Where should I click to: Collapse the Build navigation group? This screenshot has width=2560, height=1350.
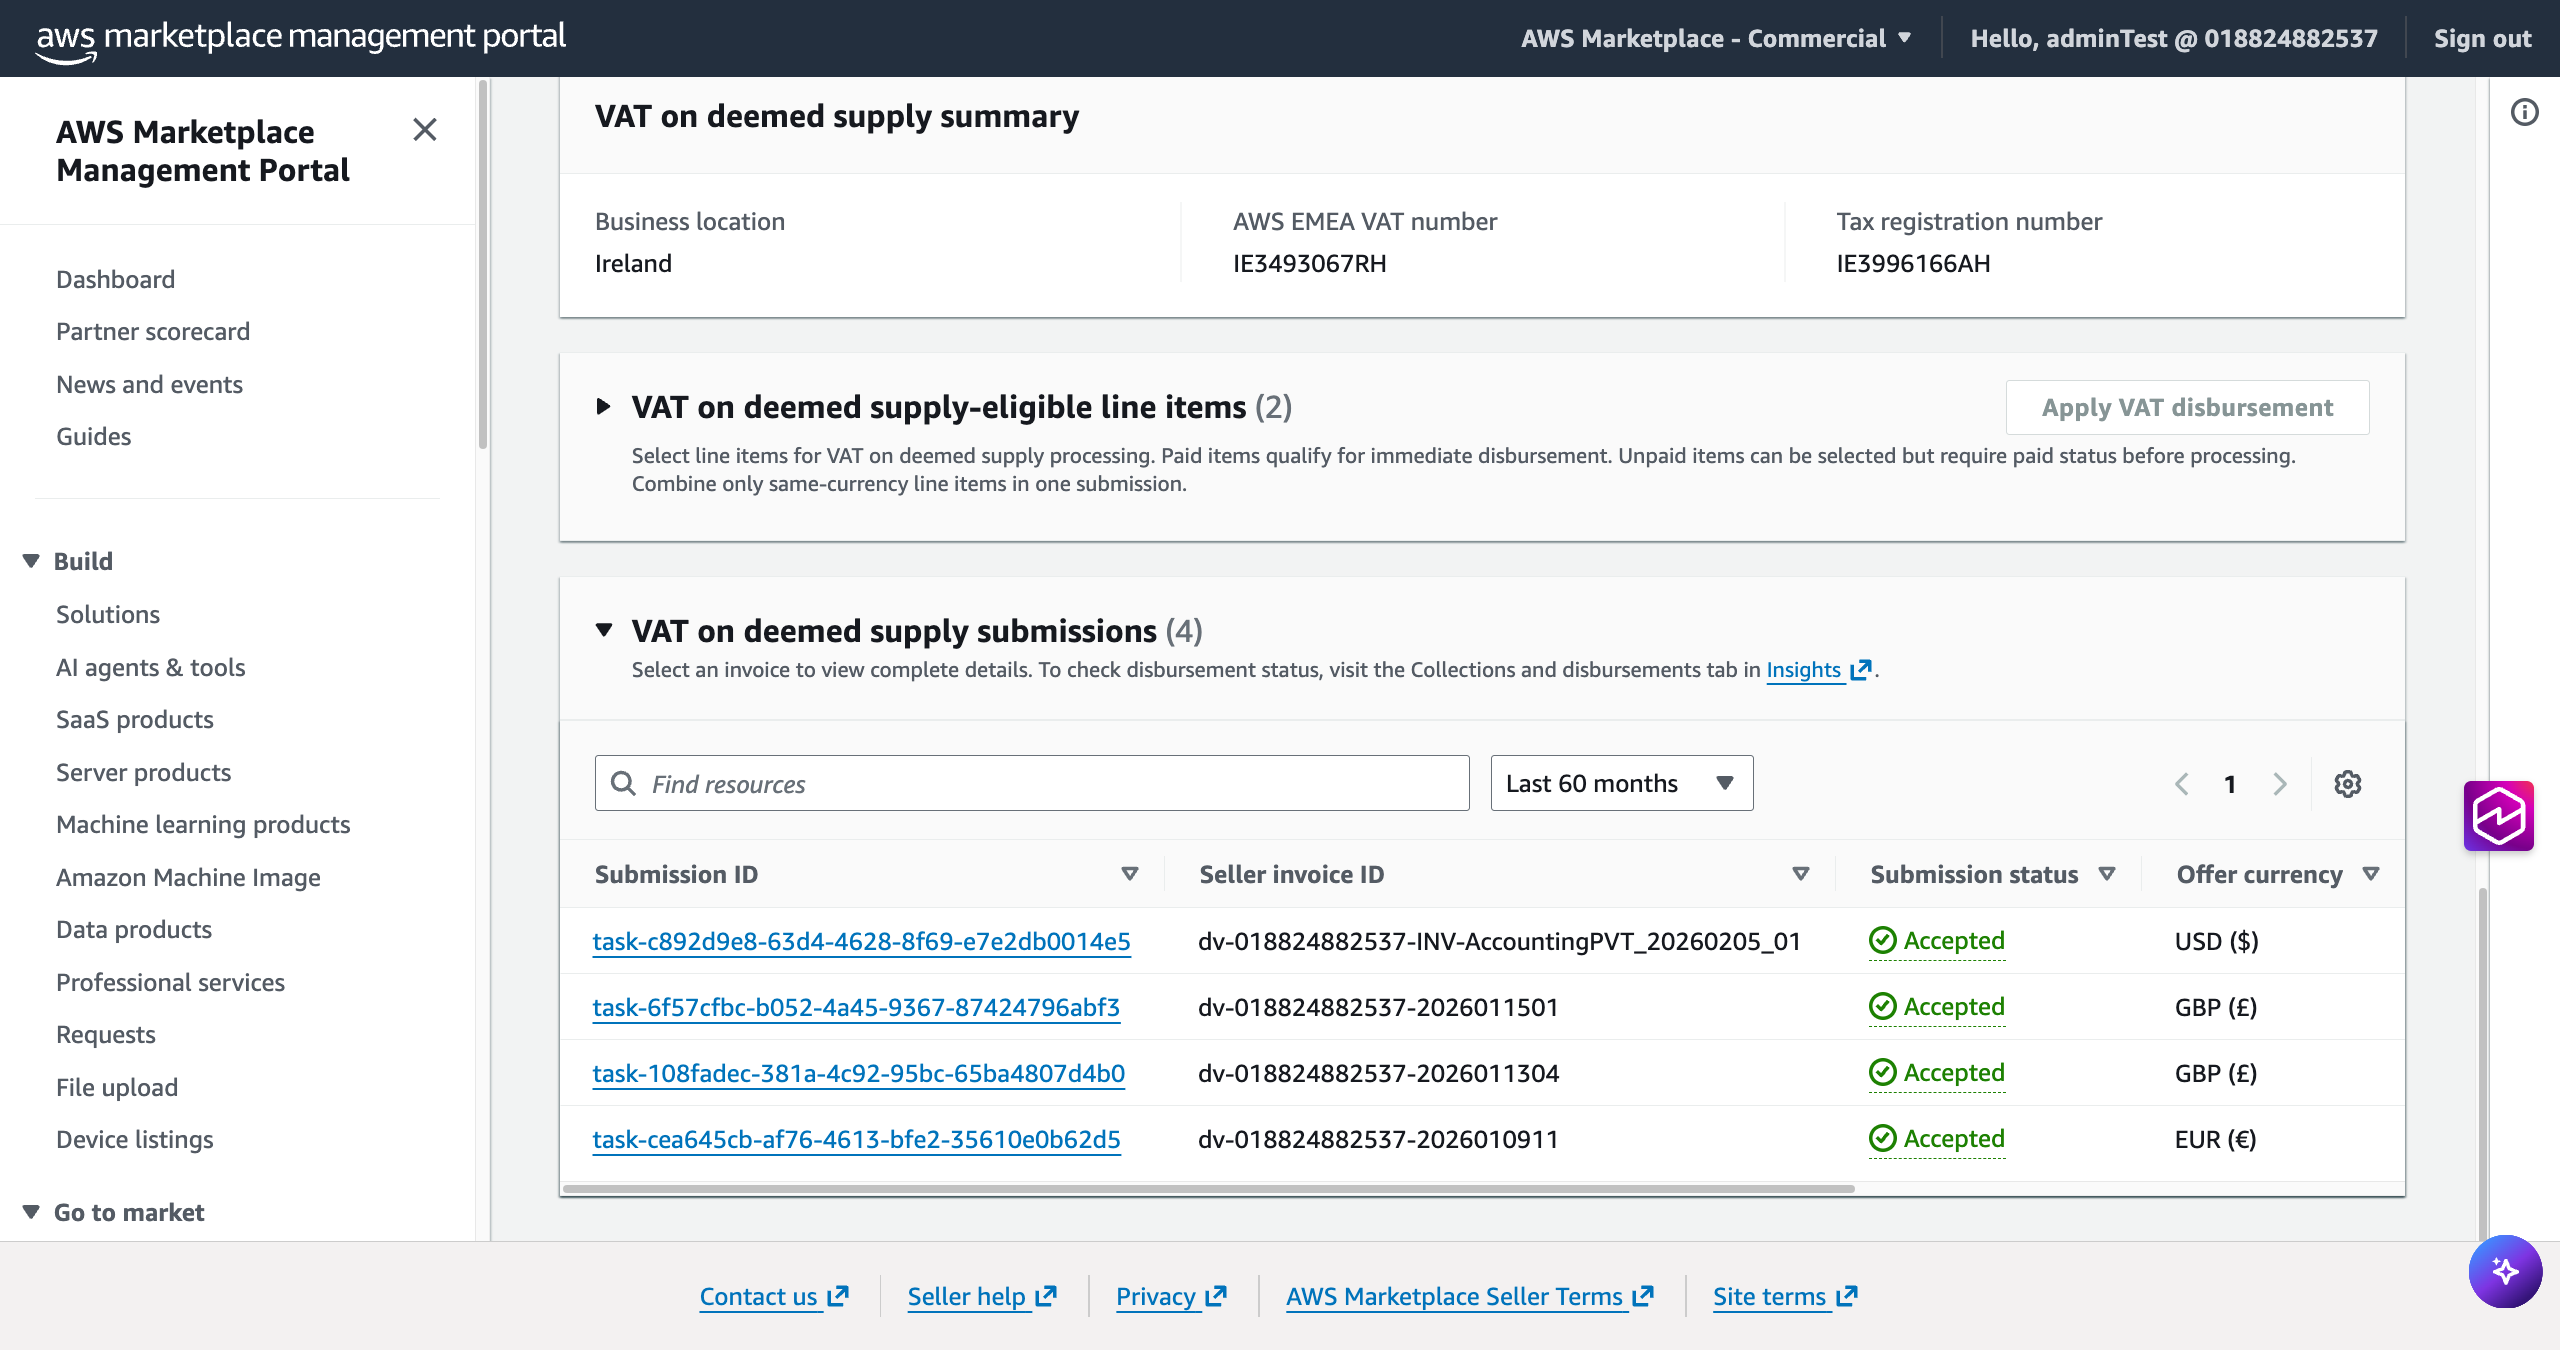coord(31,561)
